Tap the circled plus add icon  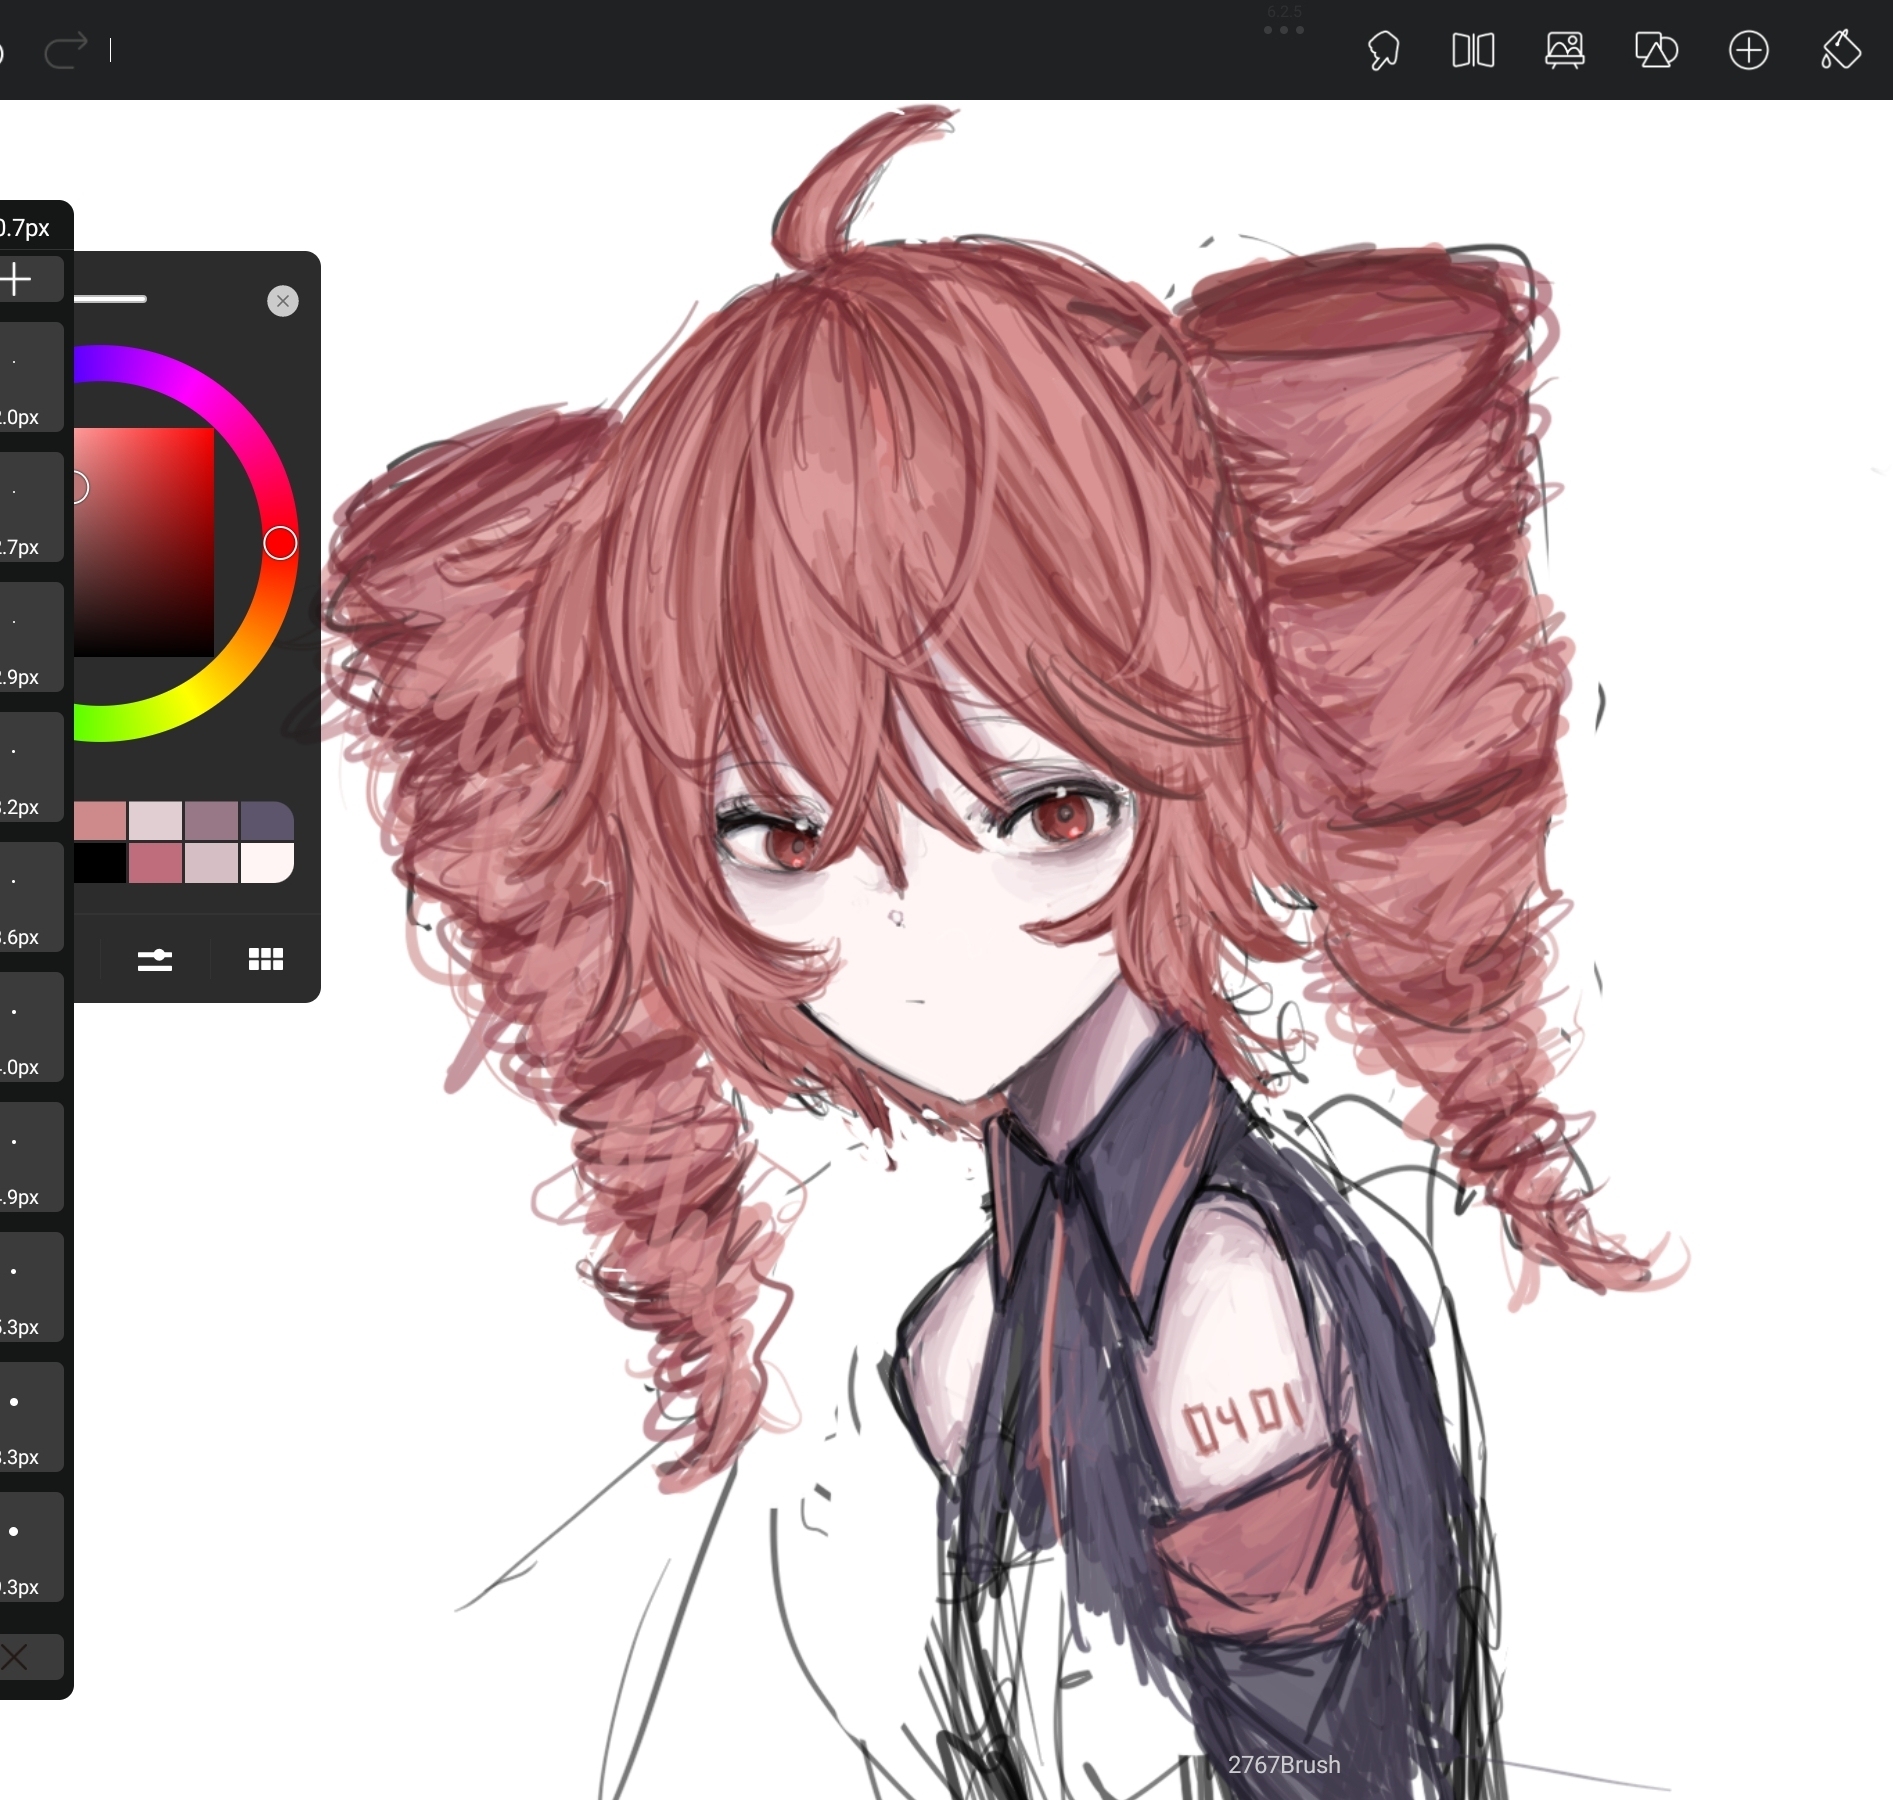[1748, 50]
